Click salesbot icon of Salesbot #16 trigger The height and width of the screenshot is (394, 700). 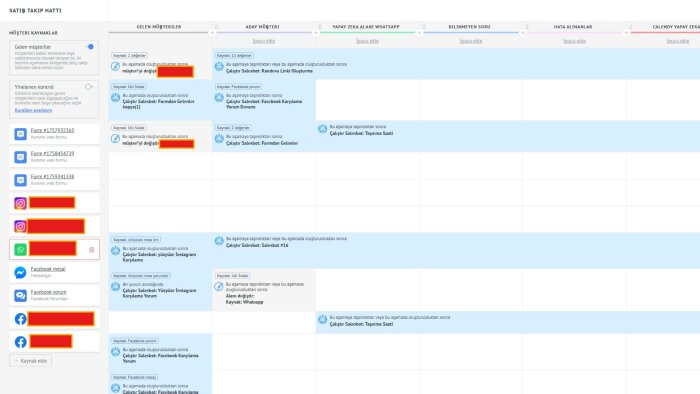tap(219, 241)
